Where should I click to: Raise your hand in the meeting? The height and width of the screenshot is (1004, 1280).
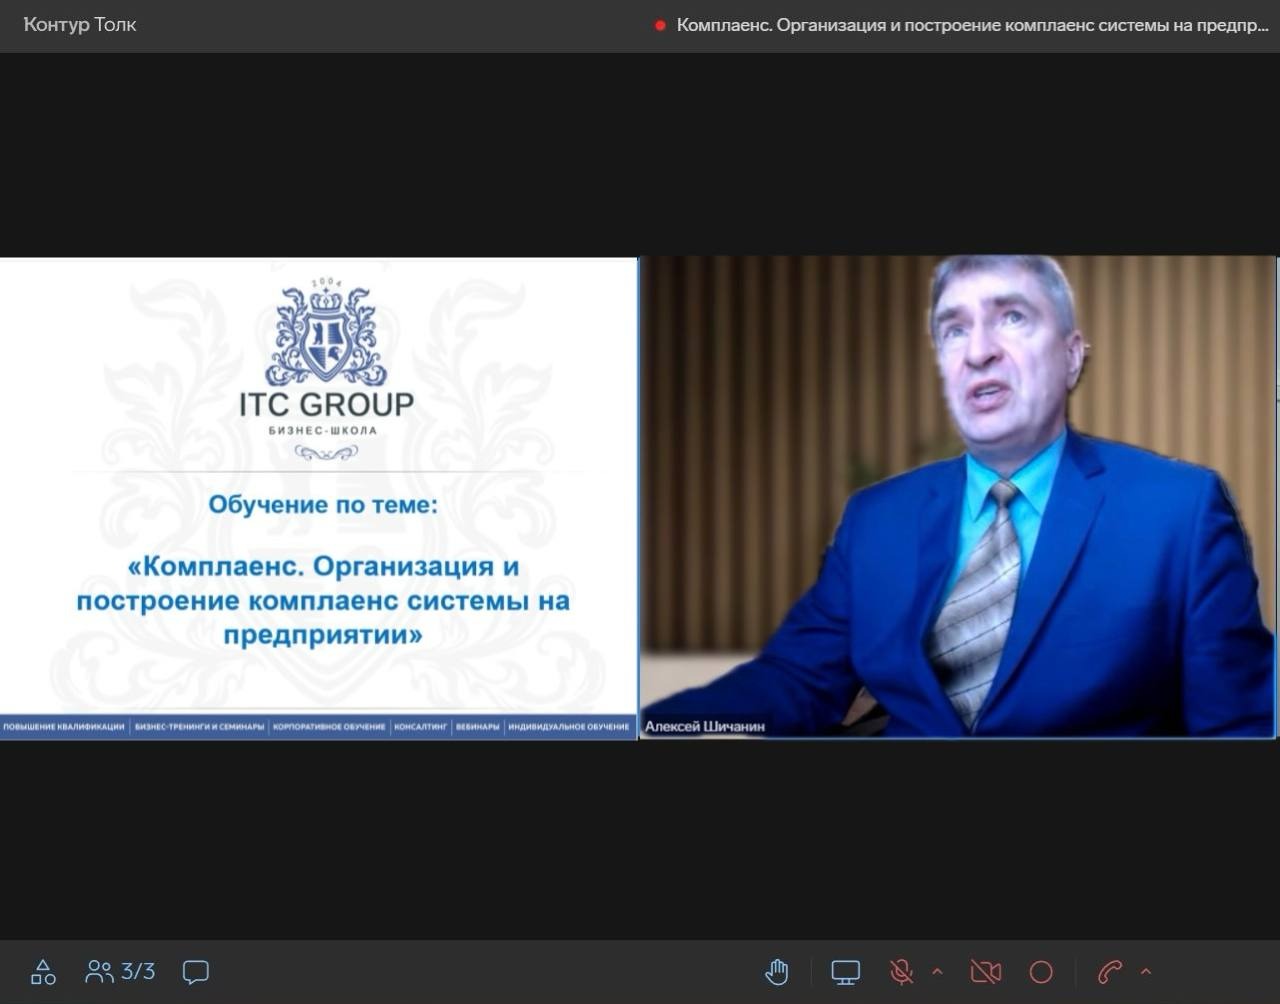(777, 972)
